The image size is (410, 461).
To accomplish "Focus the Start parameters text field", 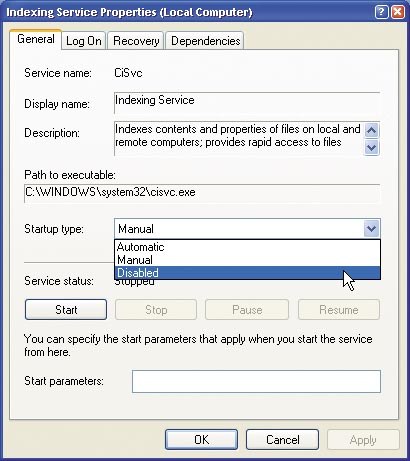I will [x=256, y=381].
